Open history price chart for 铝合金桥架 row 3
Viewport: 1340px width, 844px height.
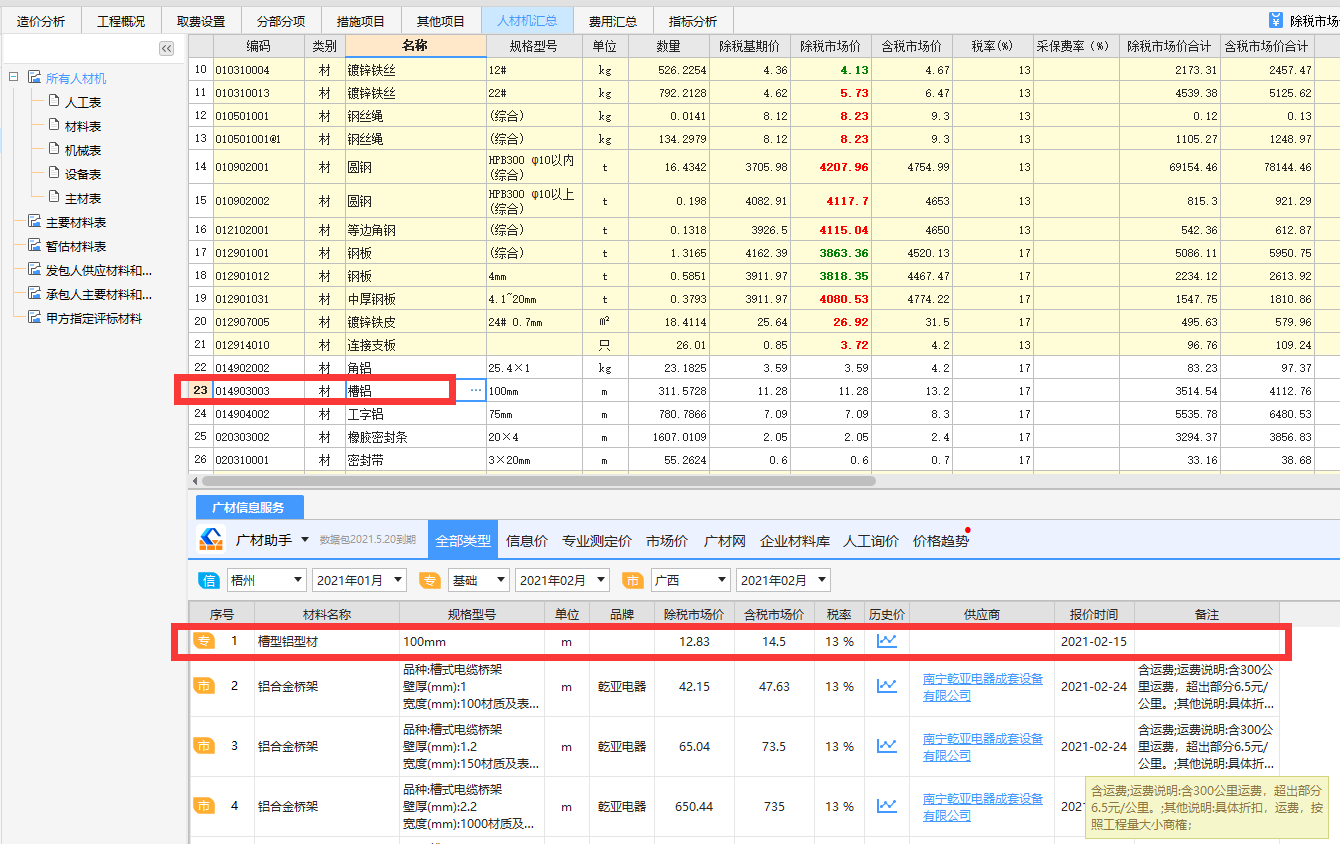pyautogui.click(x=886, y=746)
